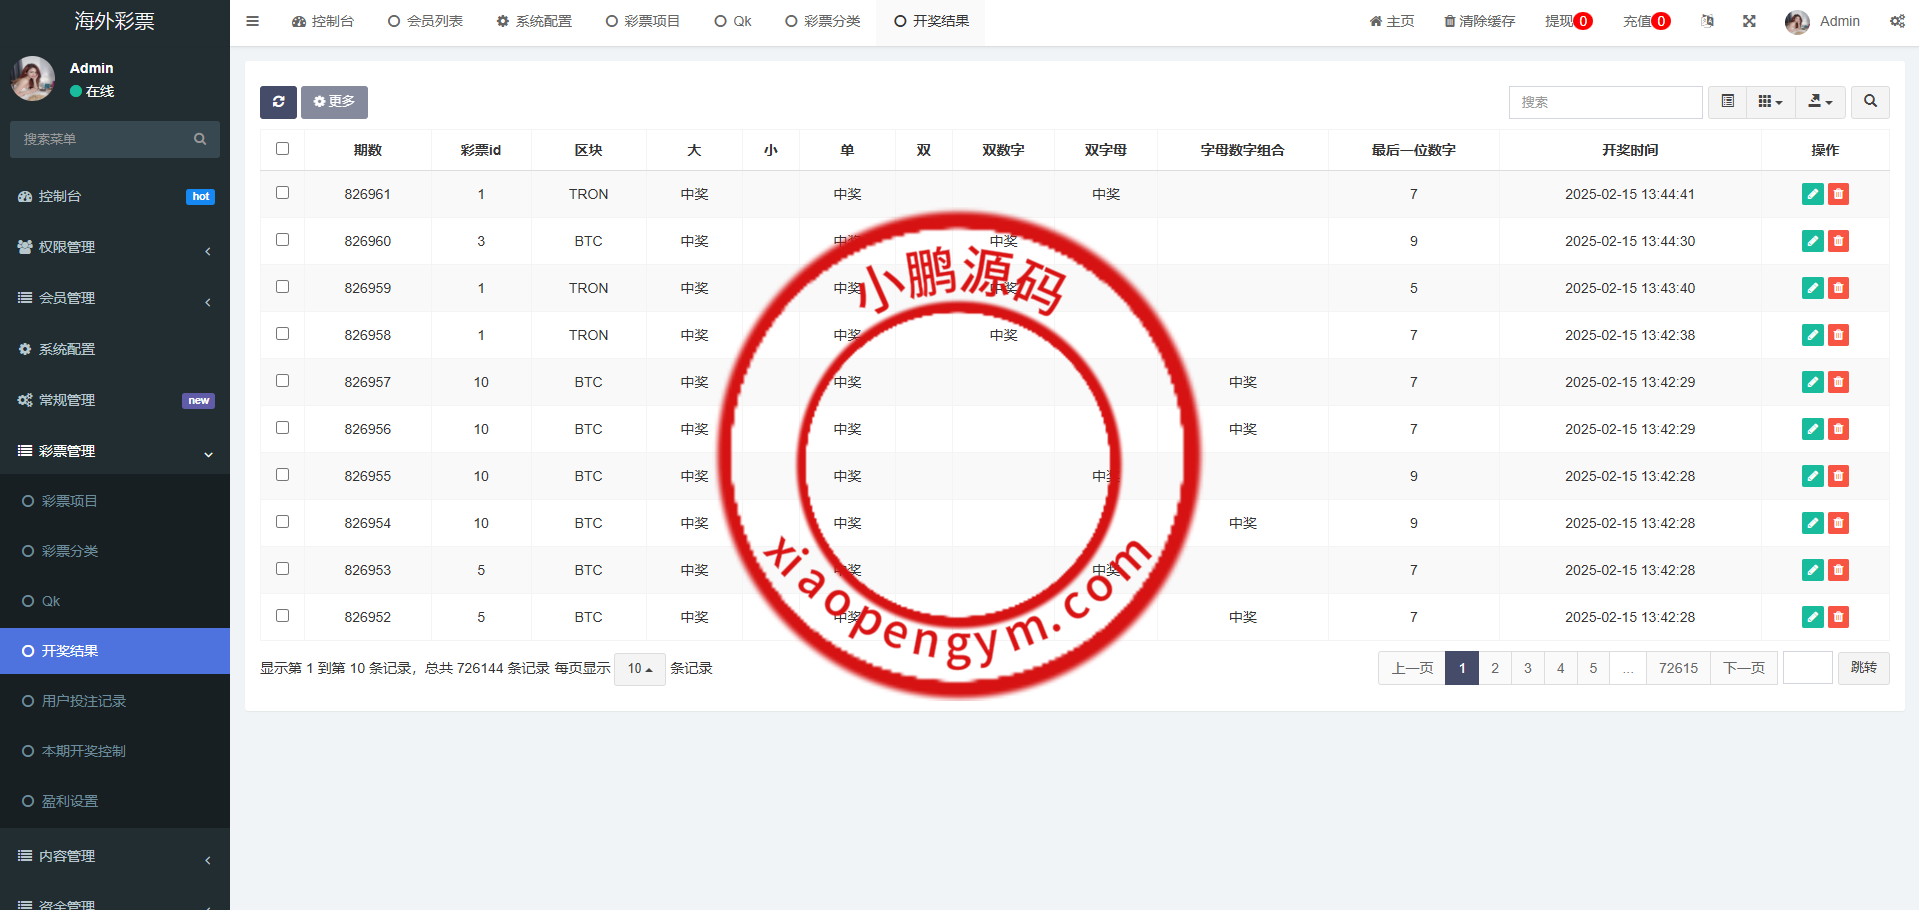Screen dimensions: 1919x910
Task: Edit row 826960
Action: (x=1812, y=241)
